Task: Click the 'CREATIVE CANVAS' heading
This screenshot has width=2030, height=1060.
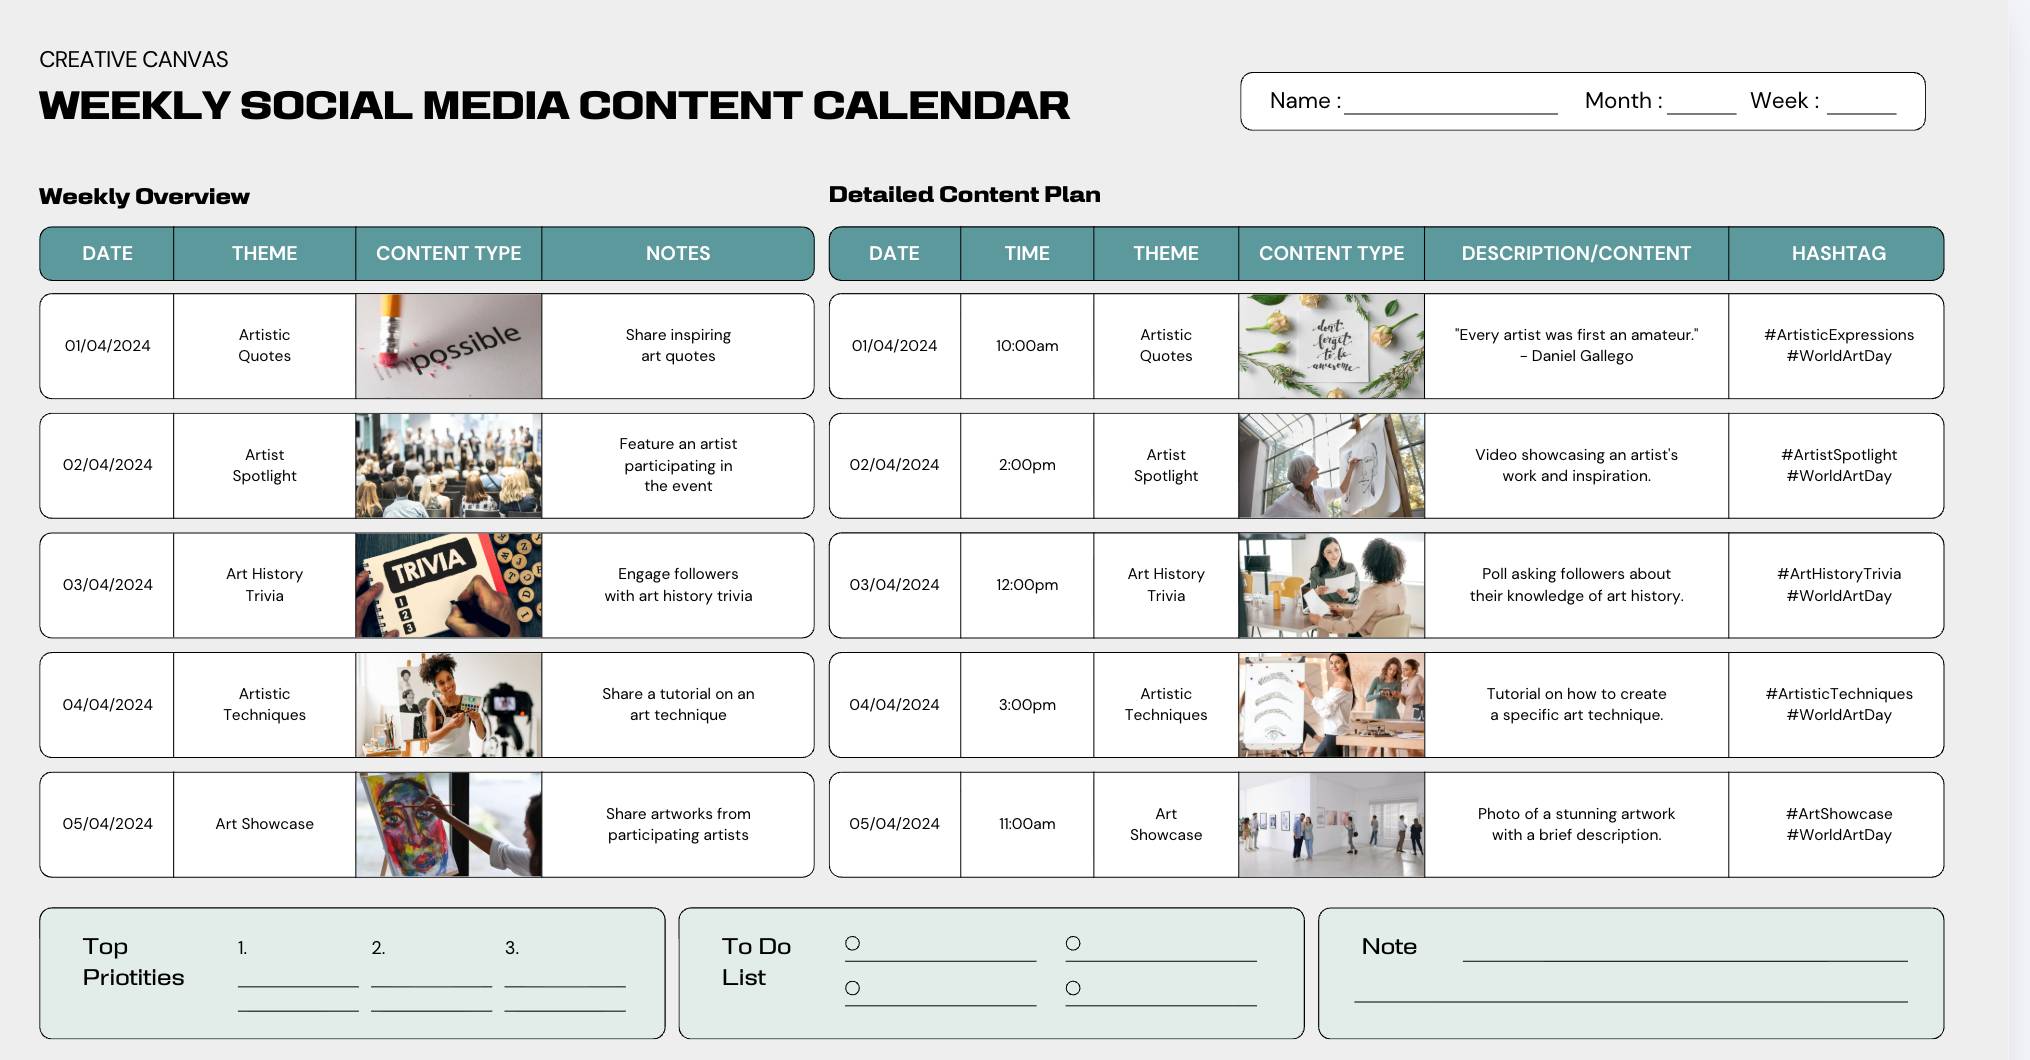Action: [x=134, y=59]
